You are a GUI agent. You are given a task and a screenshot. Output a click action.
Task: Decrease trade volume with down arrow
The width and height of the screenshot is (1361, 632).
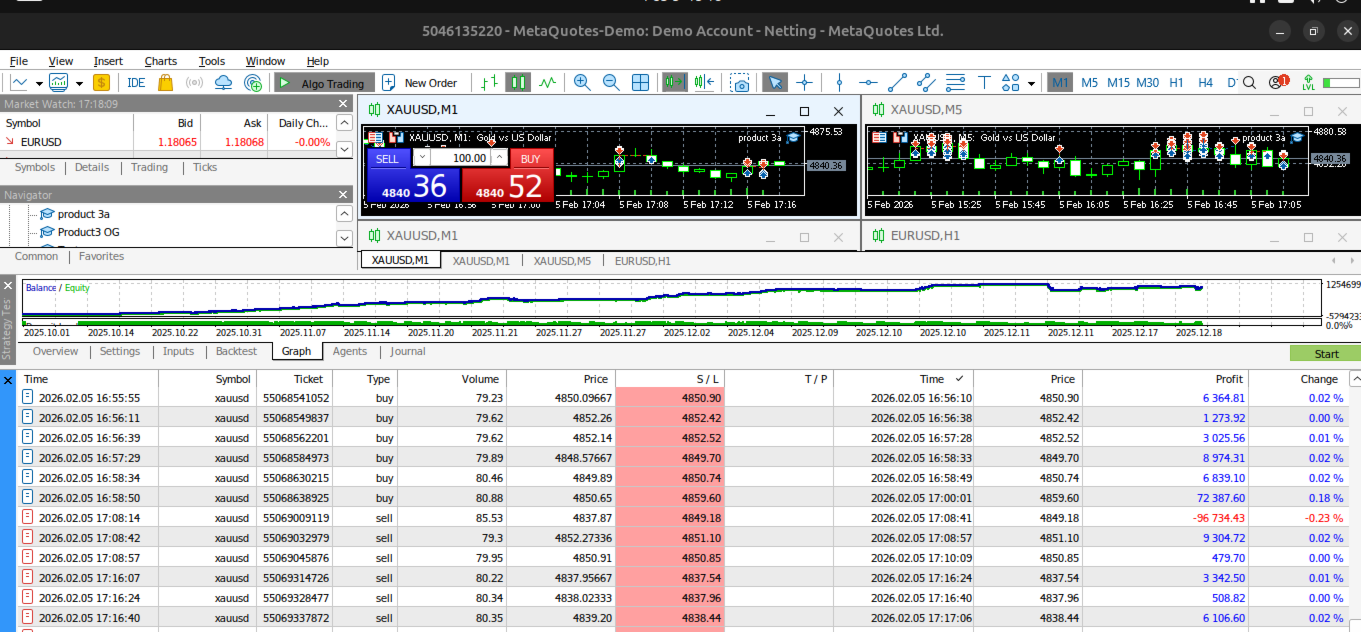(420, 158)
